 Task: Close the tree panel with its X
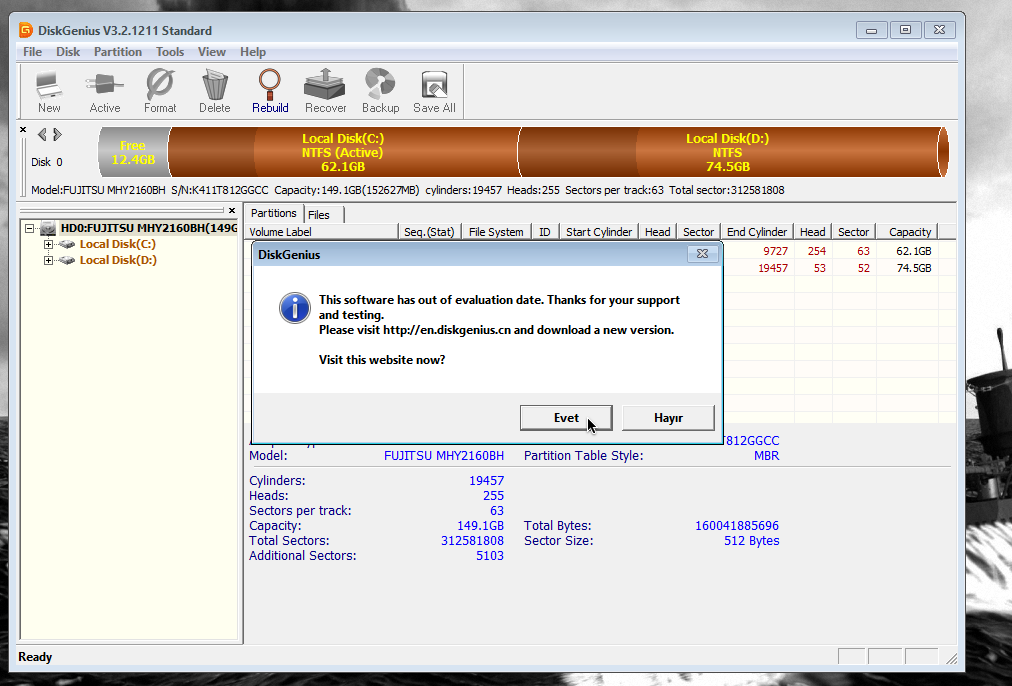[x=232, y=210]
